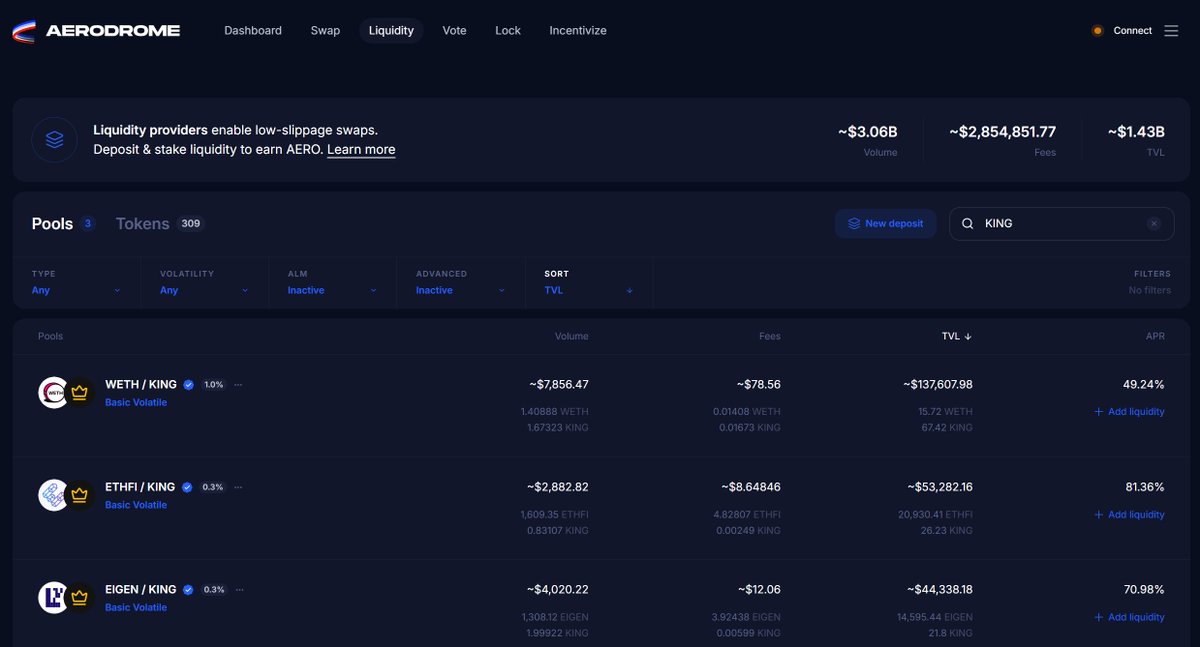
Task: Click the ~$44,338.18 TVL value
Action: coord(940,590)
